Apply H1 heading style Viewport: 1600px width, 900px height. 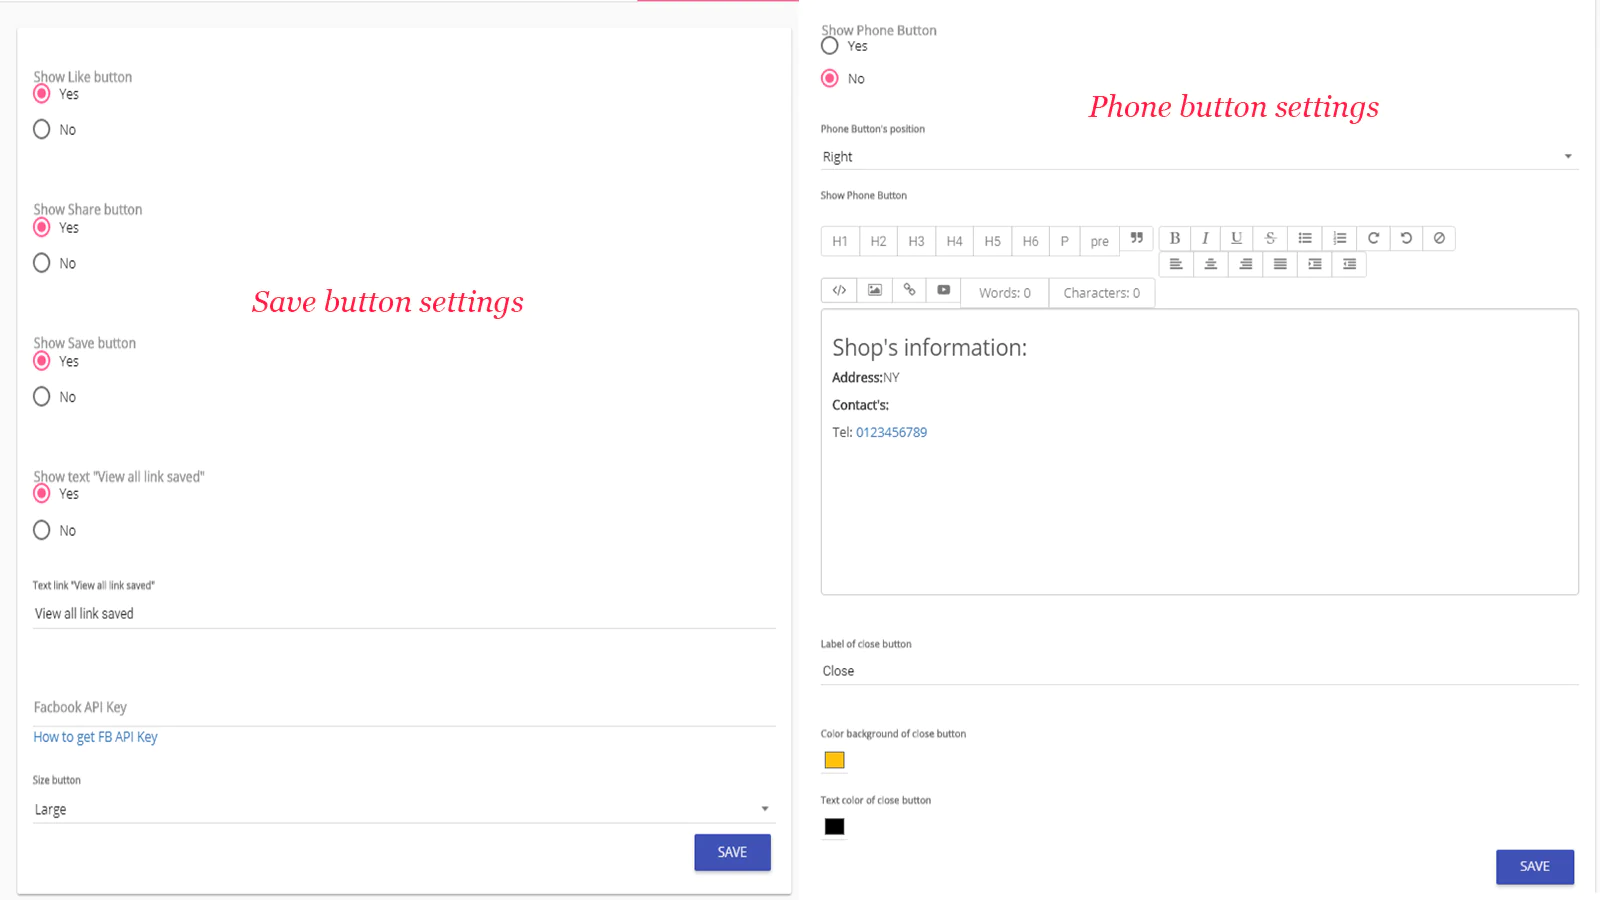(840, 241)
